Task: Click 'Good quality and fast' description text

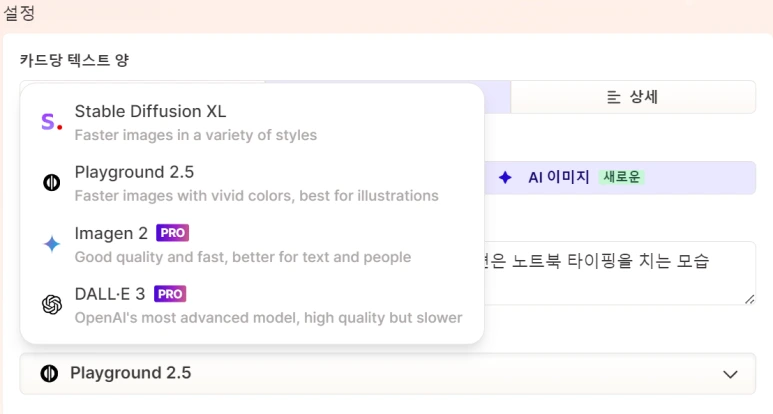Action: point(243,257)
